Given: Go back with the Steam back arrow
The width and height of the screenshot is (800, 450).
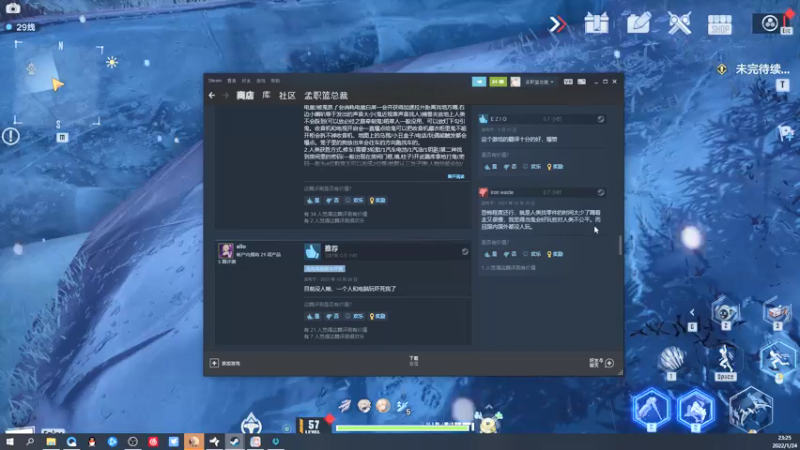Looking at the screenshot, I should point(212,95).
